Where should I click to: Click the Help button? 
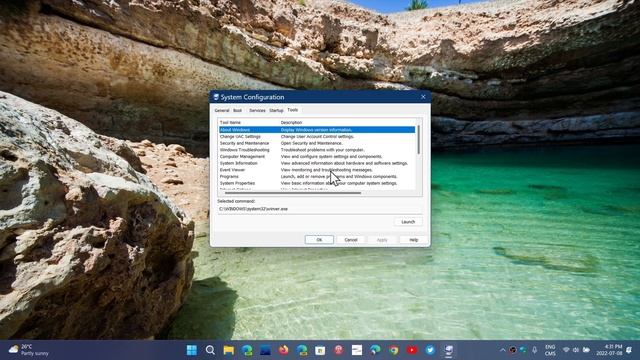pos(413,240)
